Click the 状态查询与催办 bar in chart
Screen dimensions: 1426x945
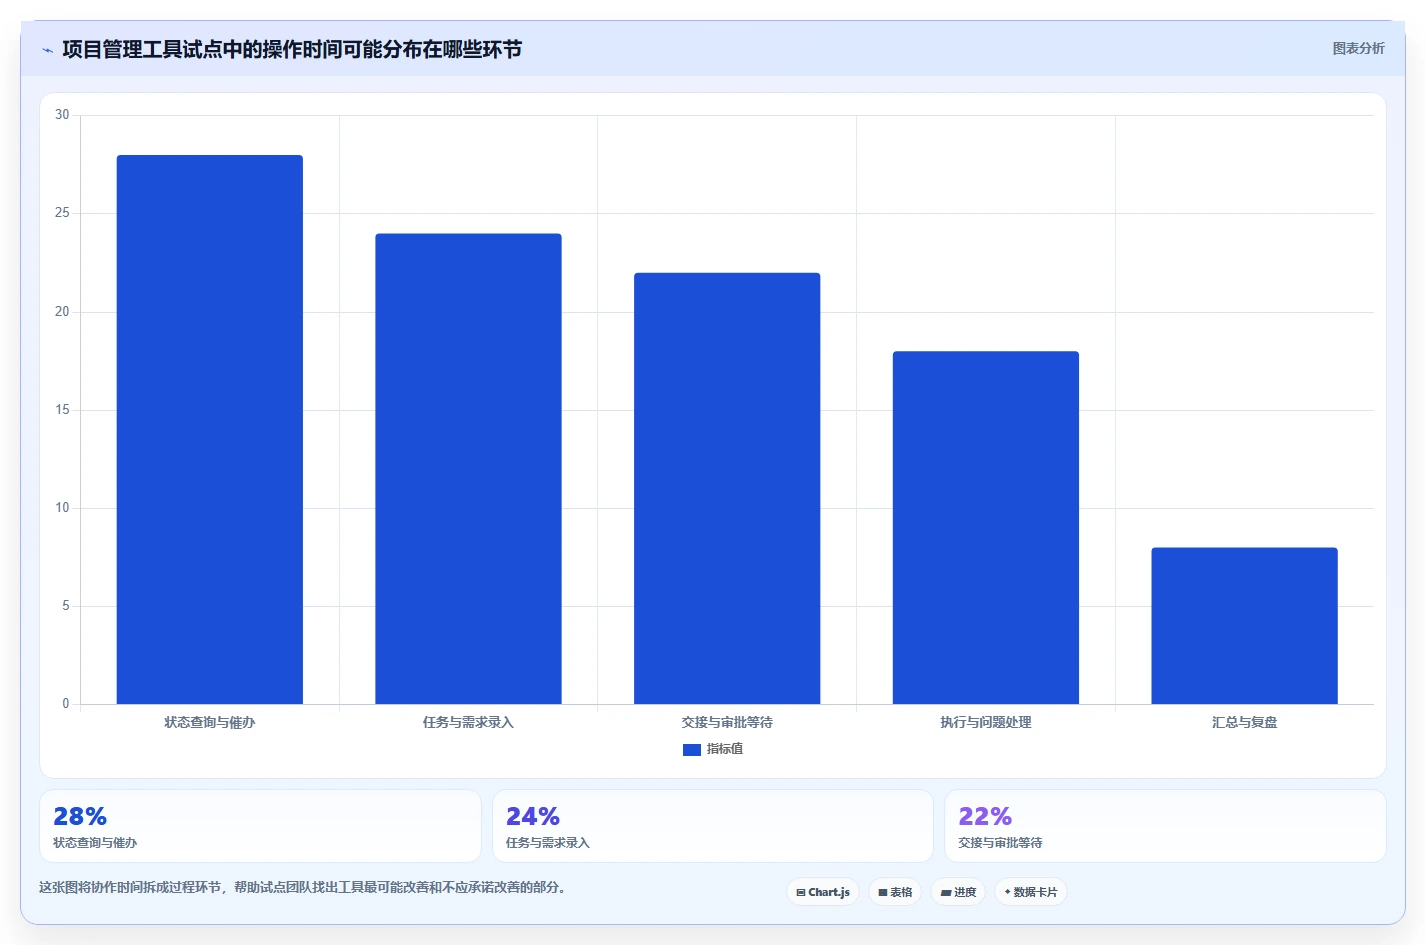tap(210, 429)
